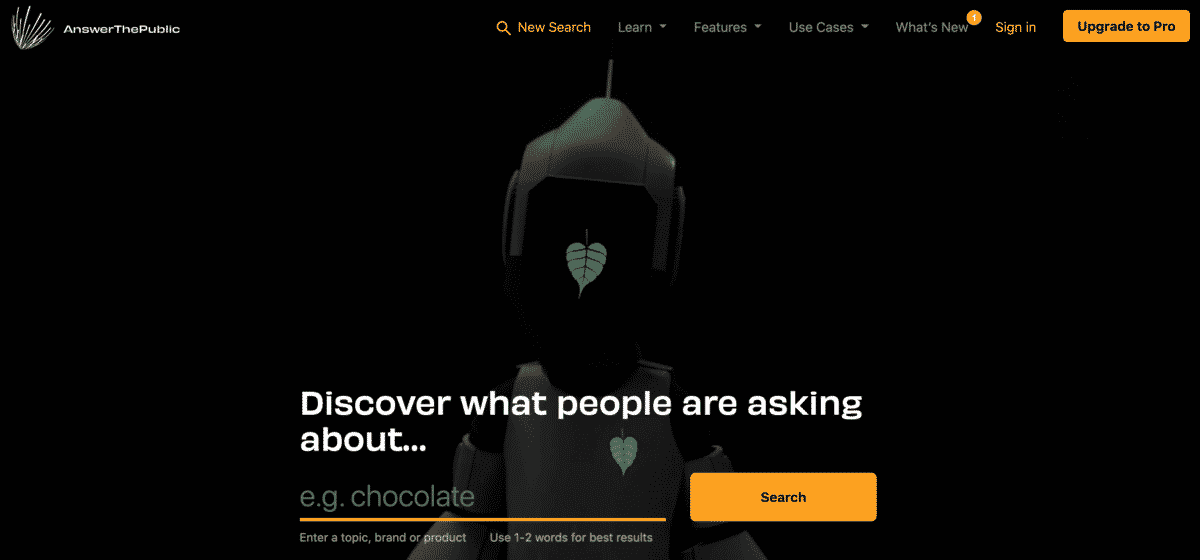This screenshot has width=1200, height=560.
Task: Click the 'Enter a topic, brand or product' hint
Action: [383, 538]
